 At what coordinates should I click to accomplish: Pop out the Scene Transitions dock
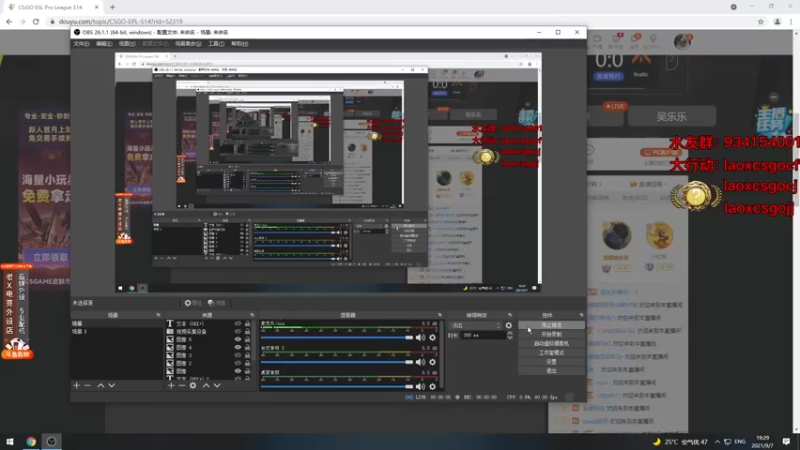(x=510, y=315)
